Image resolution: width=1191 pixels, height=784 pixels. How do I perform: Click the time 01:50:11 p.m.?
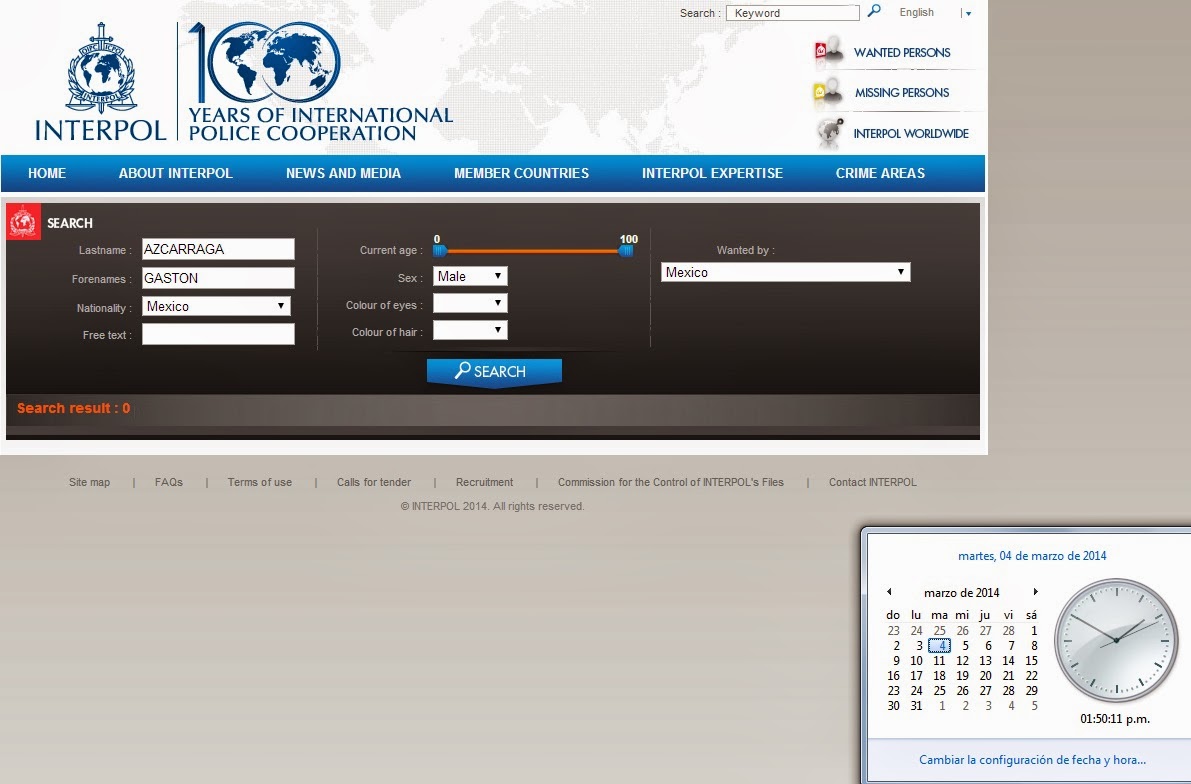tap(1115, 719)
